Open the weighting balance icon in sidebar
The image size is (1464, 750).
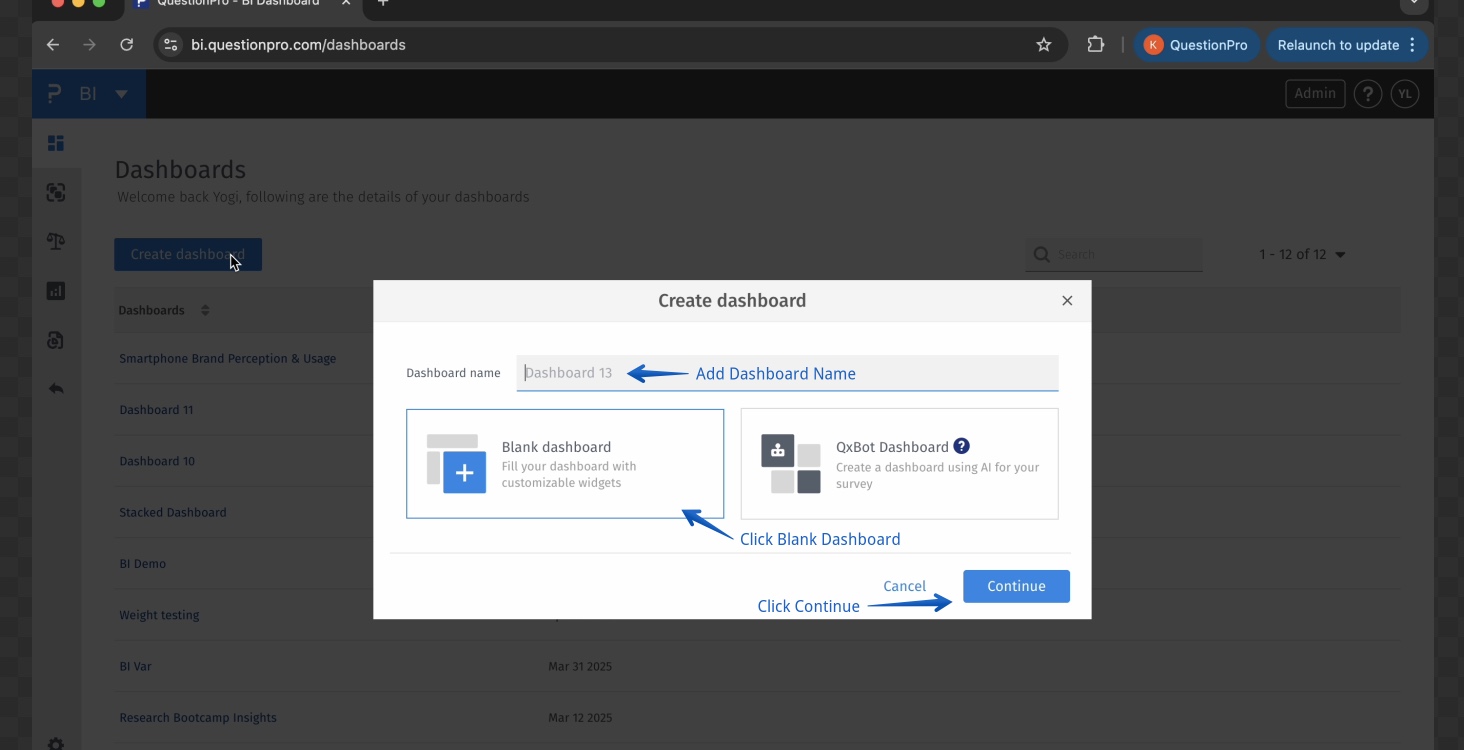tap(56, 241)
